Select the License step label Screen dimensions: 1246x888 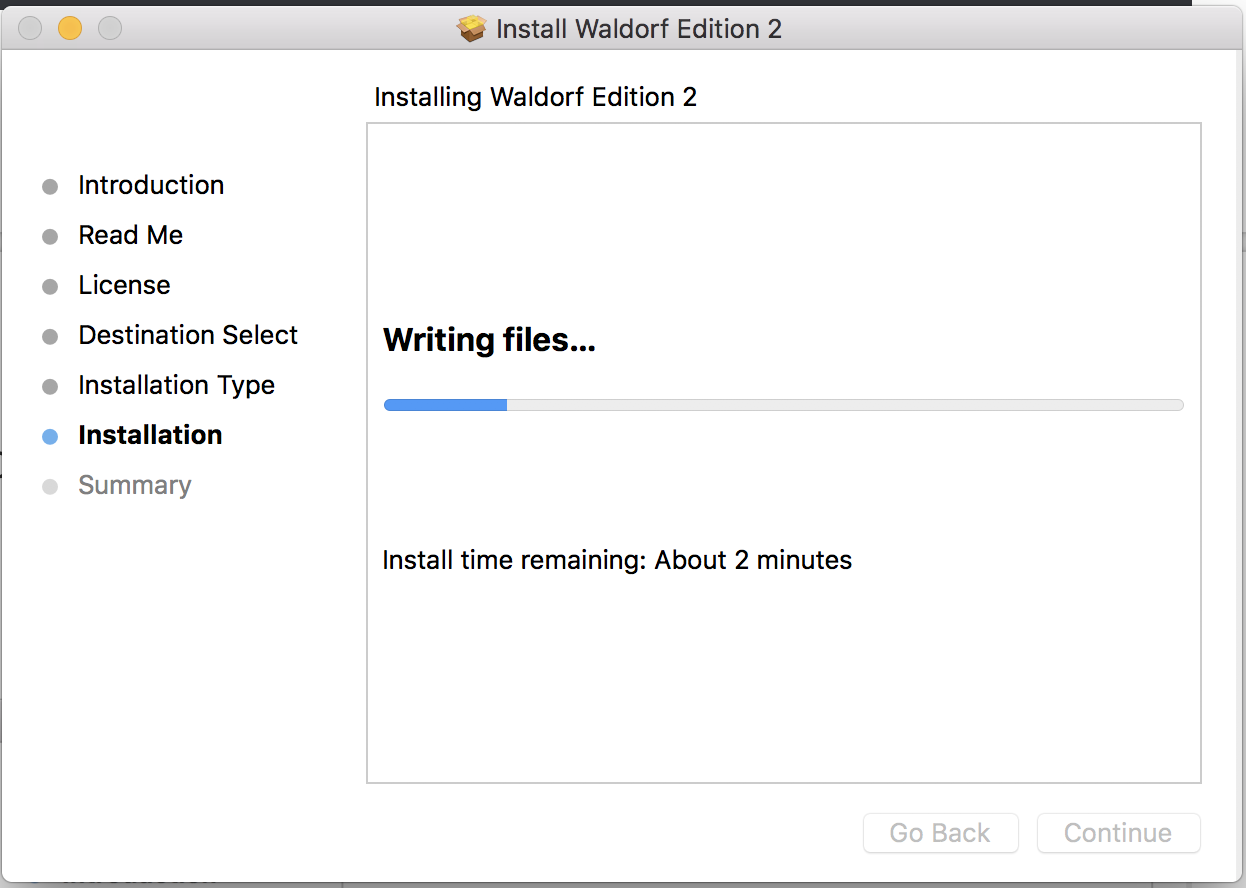[124, 285]
